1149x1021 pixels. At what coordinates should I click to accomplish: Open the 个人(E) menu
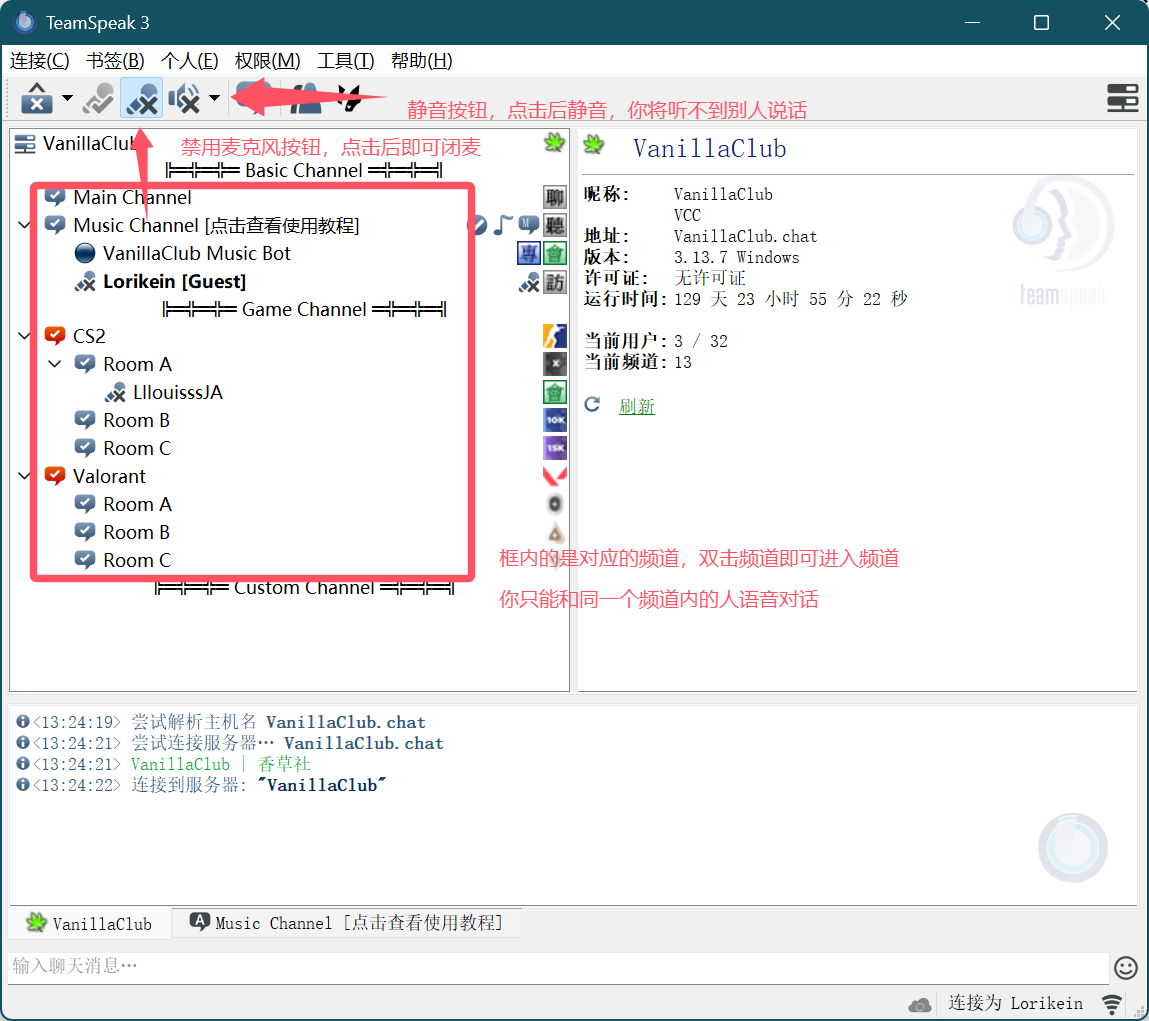(x=190, y=61)
